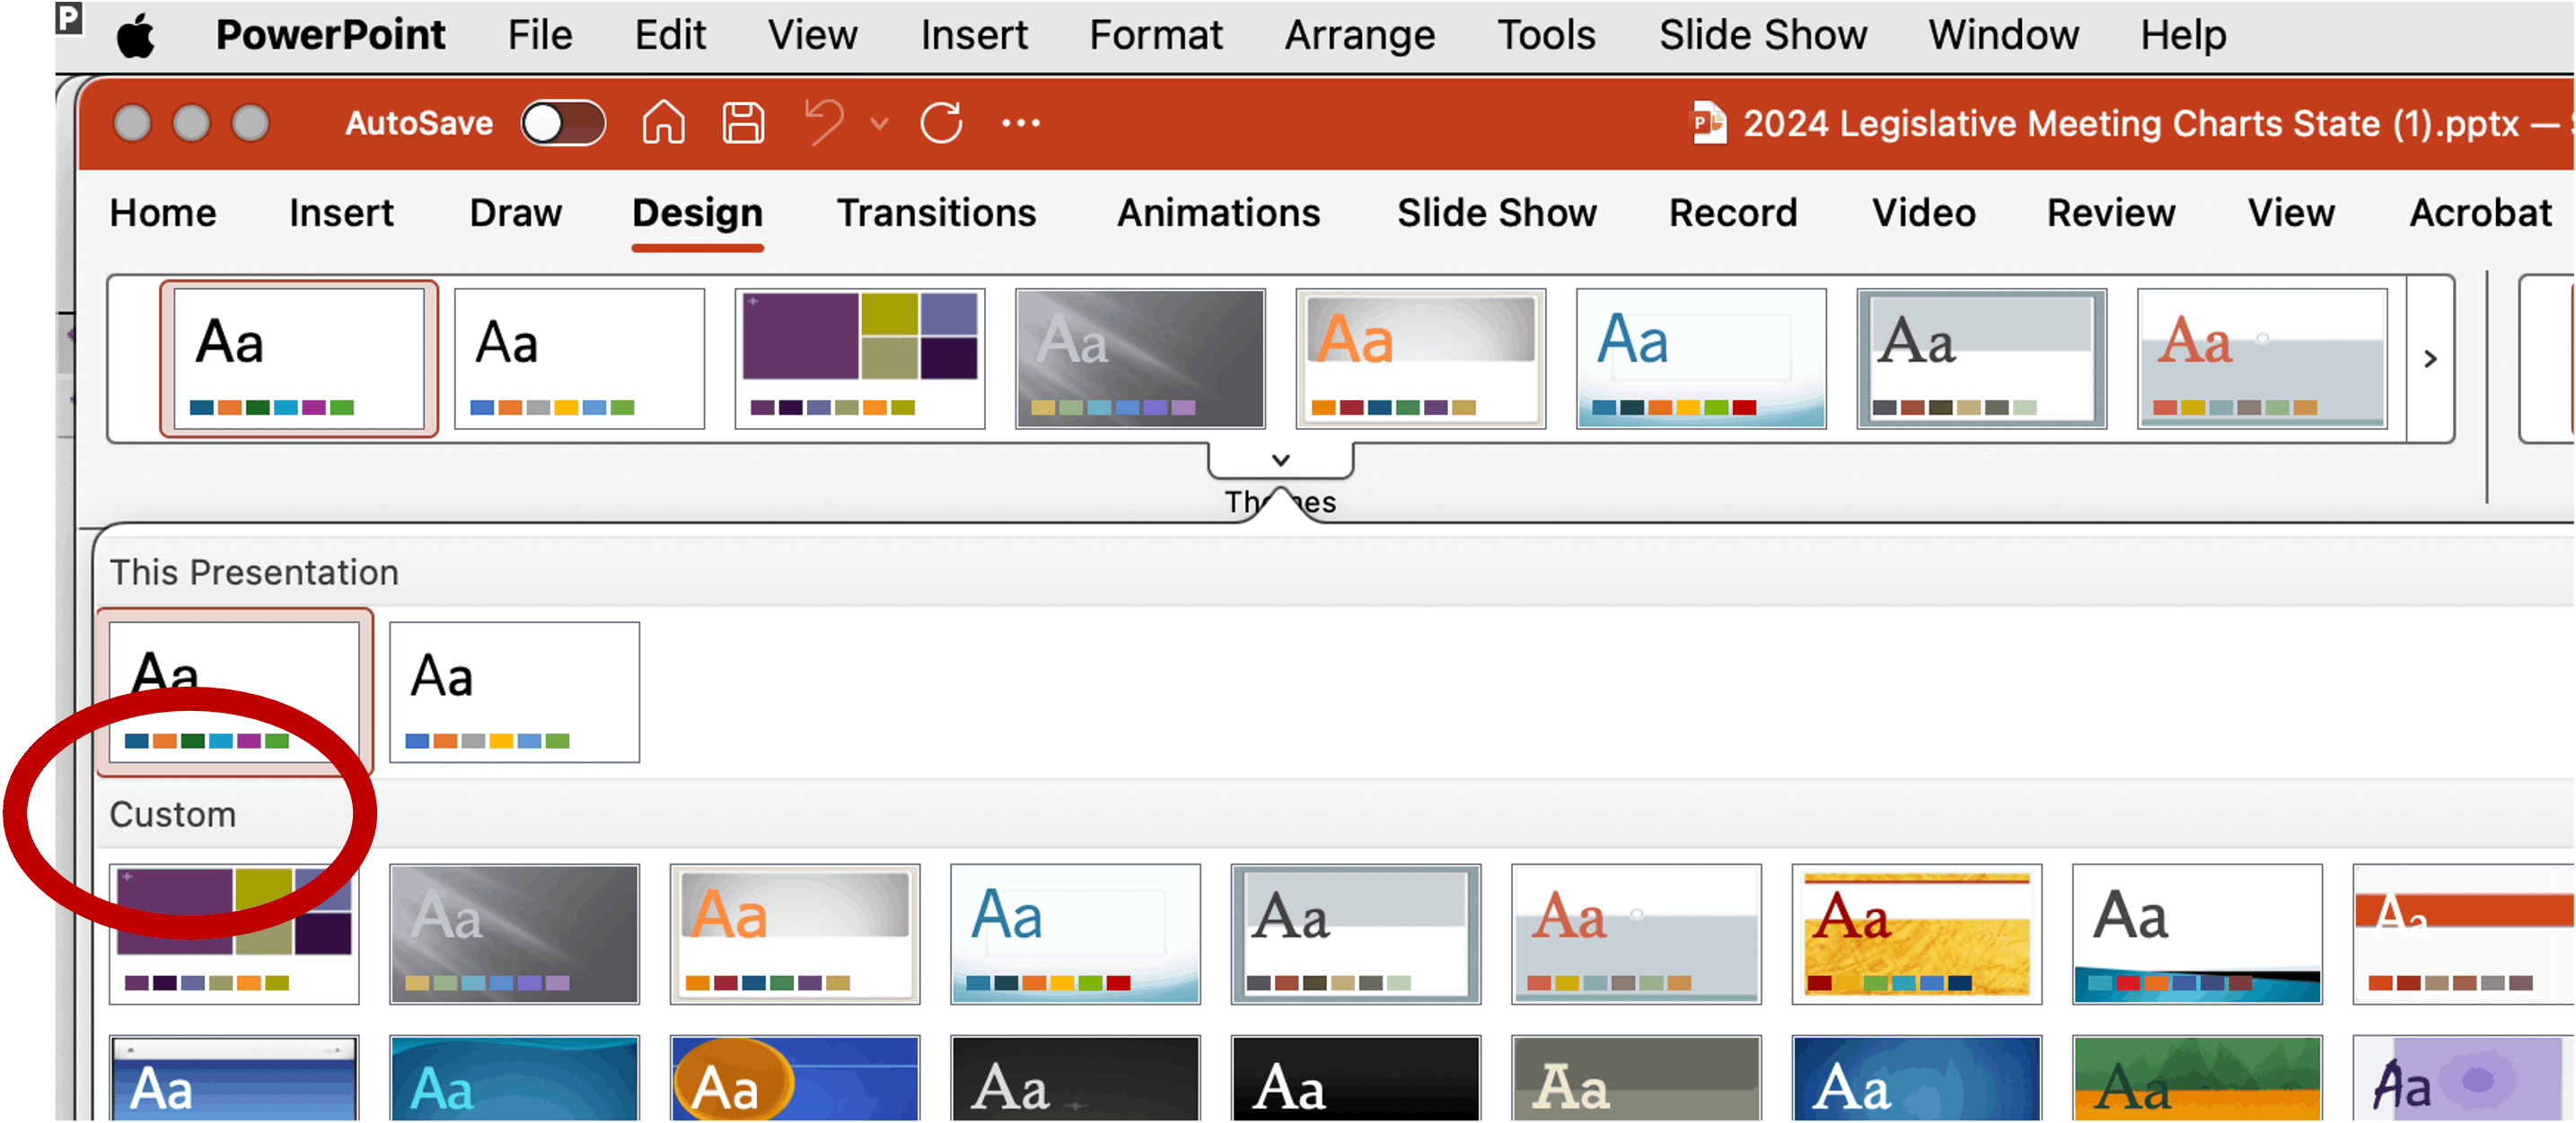Click the Undo arrow icon
The image size is (2576, 1123).
tap(825, 123)
